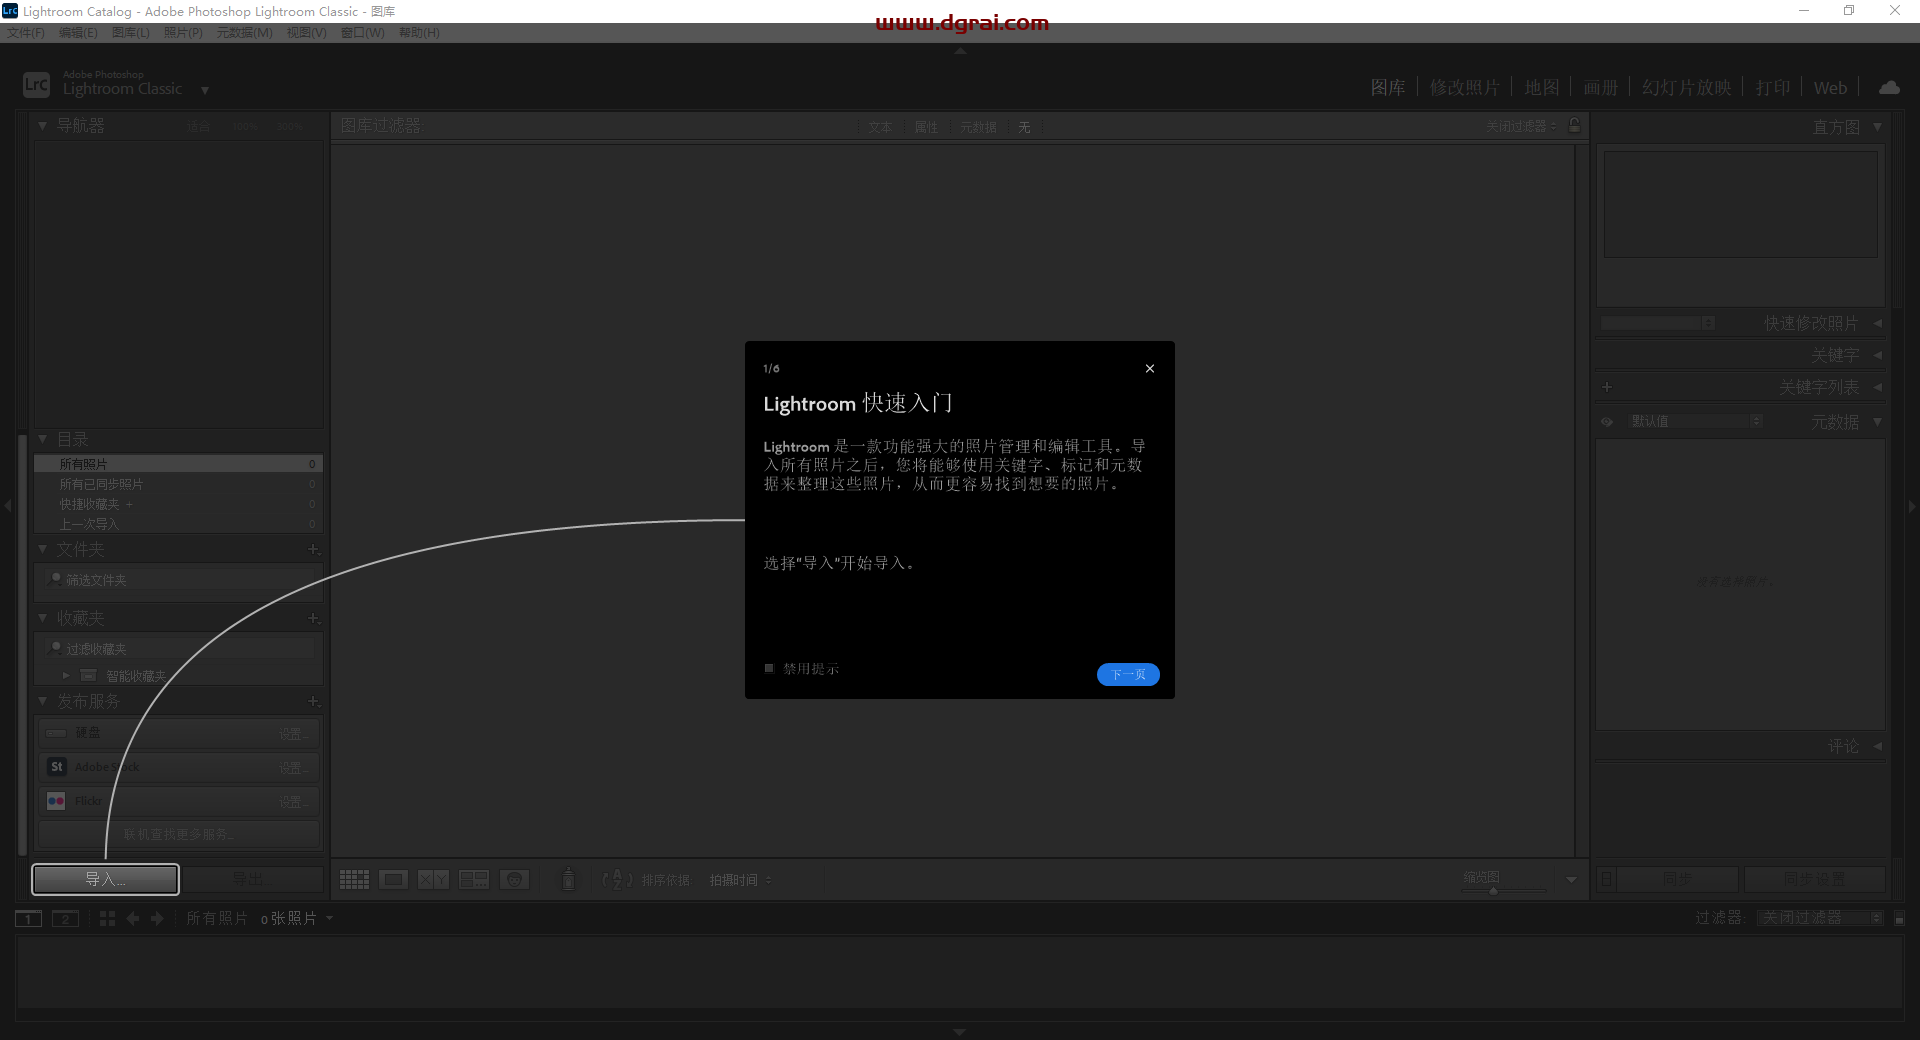This screenshot has height=1040, width=1920.
Task: Open the 修改照片 Develop module
Action: point(1464,88)
